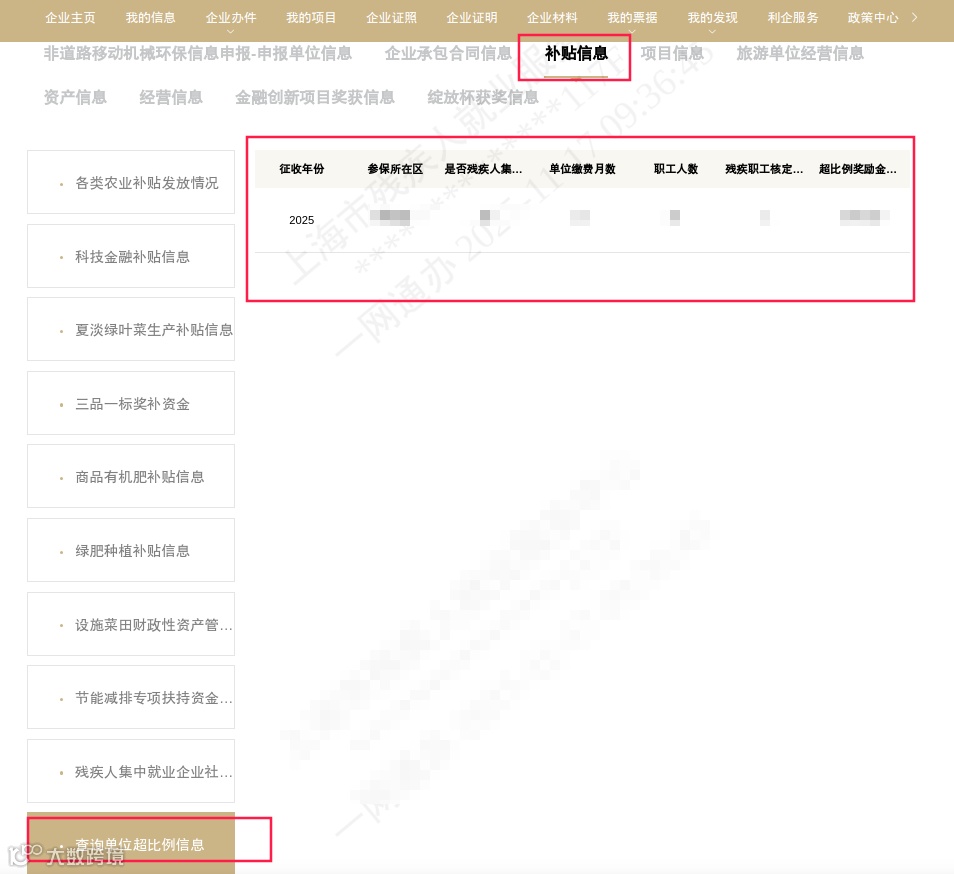Select 各类农业补贴发放情况 in sidebar
The width and height of the screenshot is (954, 874).
pos(131,182)
